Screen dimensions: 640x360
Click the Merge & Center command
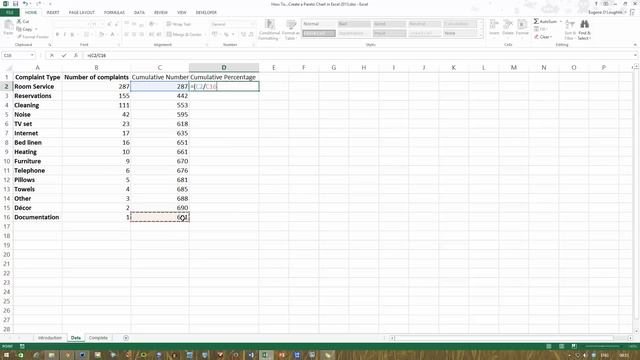[184, 34]
